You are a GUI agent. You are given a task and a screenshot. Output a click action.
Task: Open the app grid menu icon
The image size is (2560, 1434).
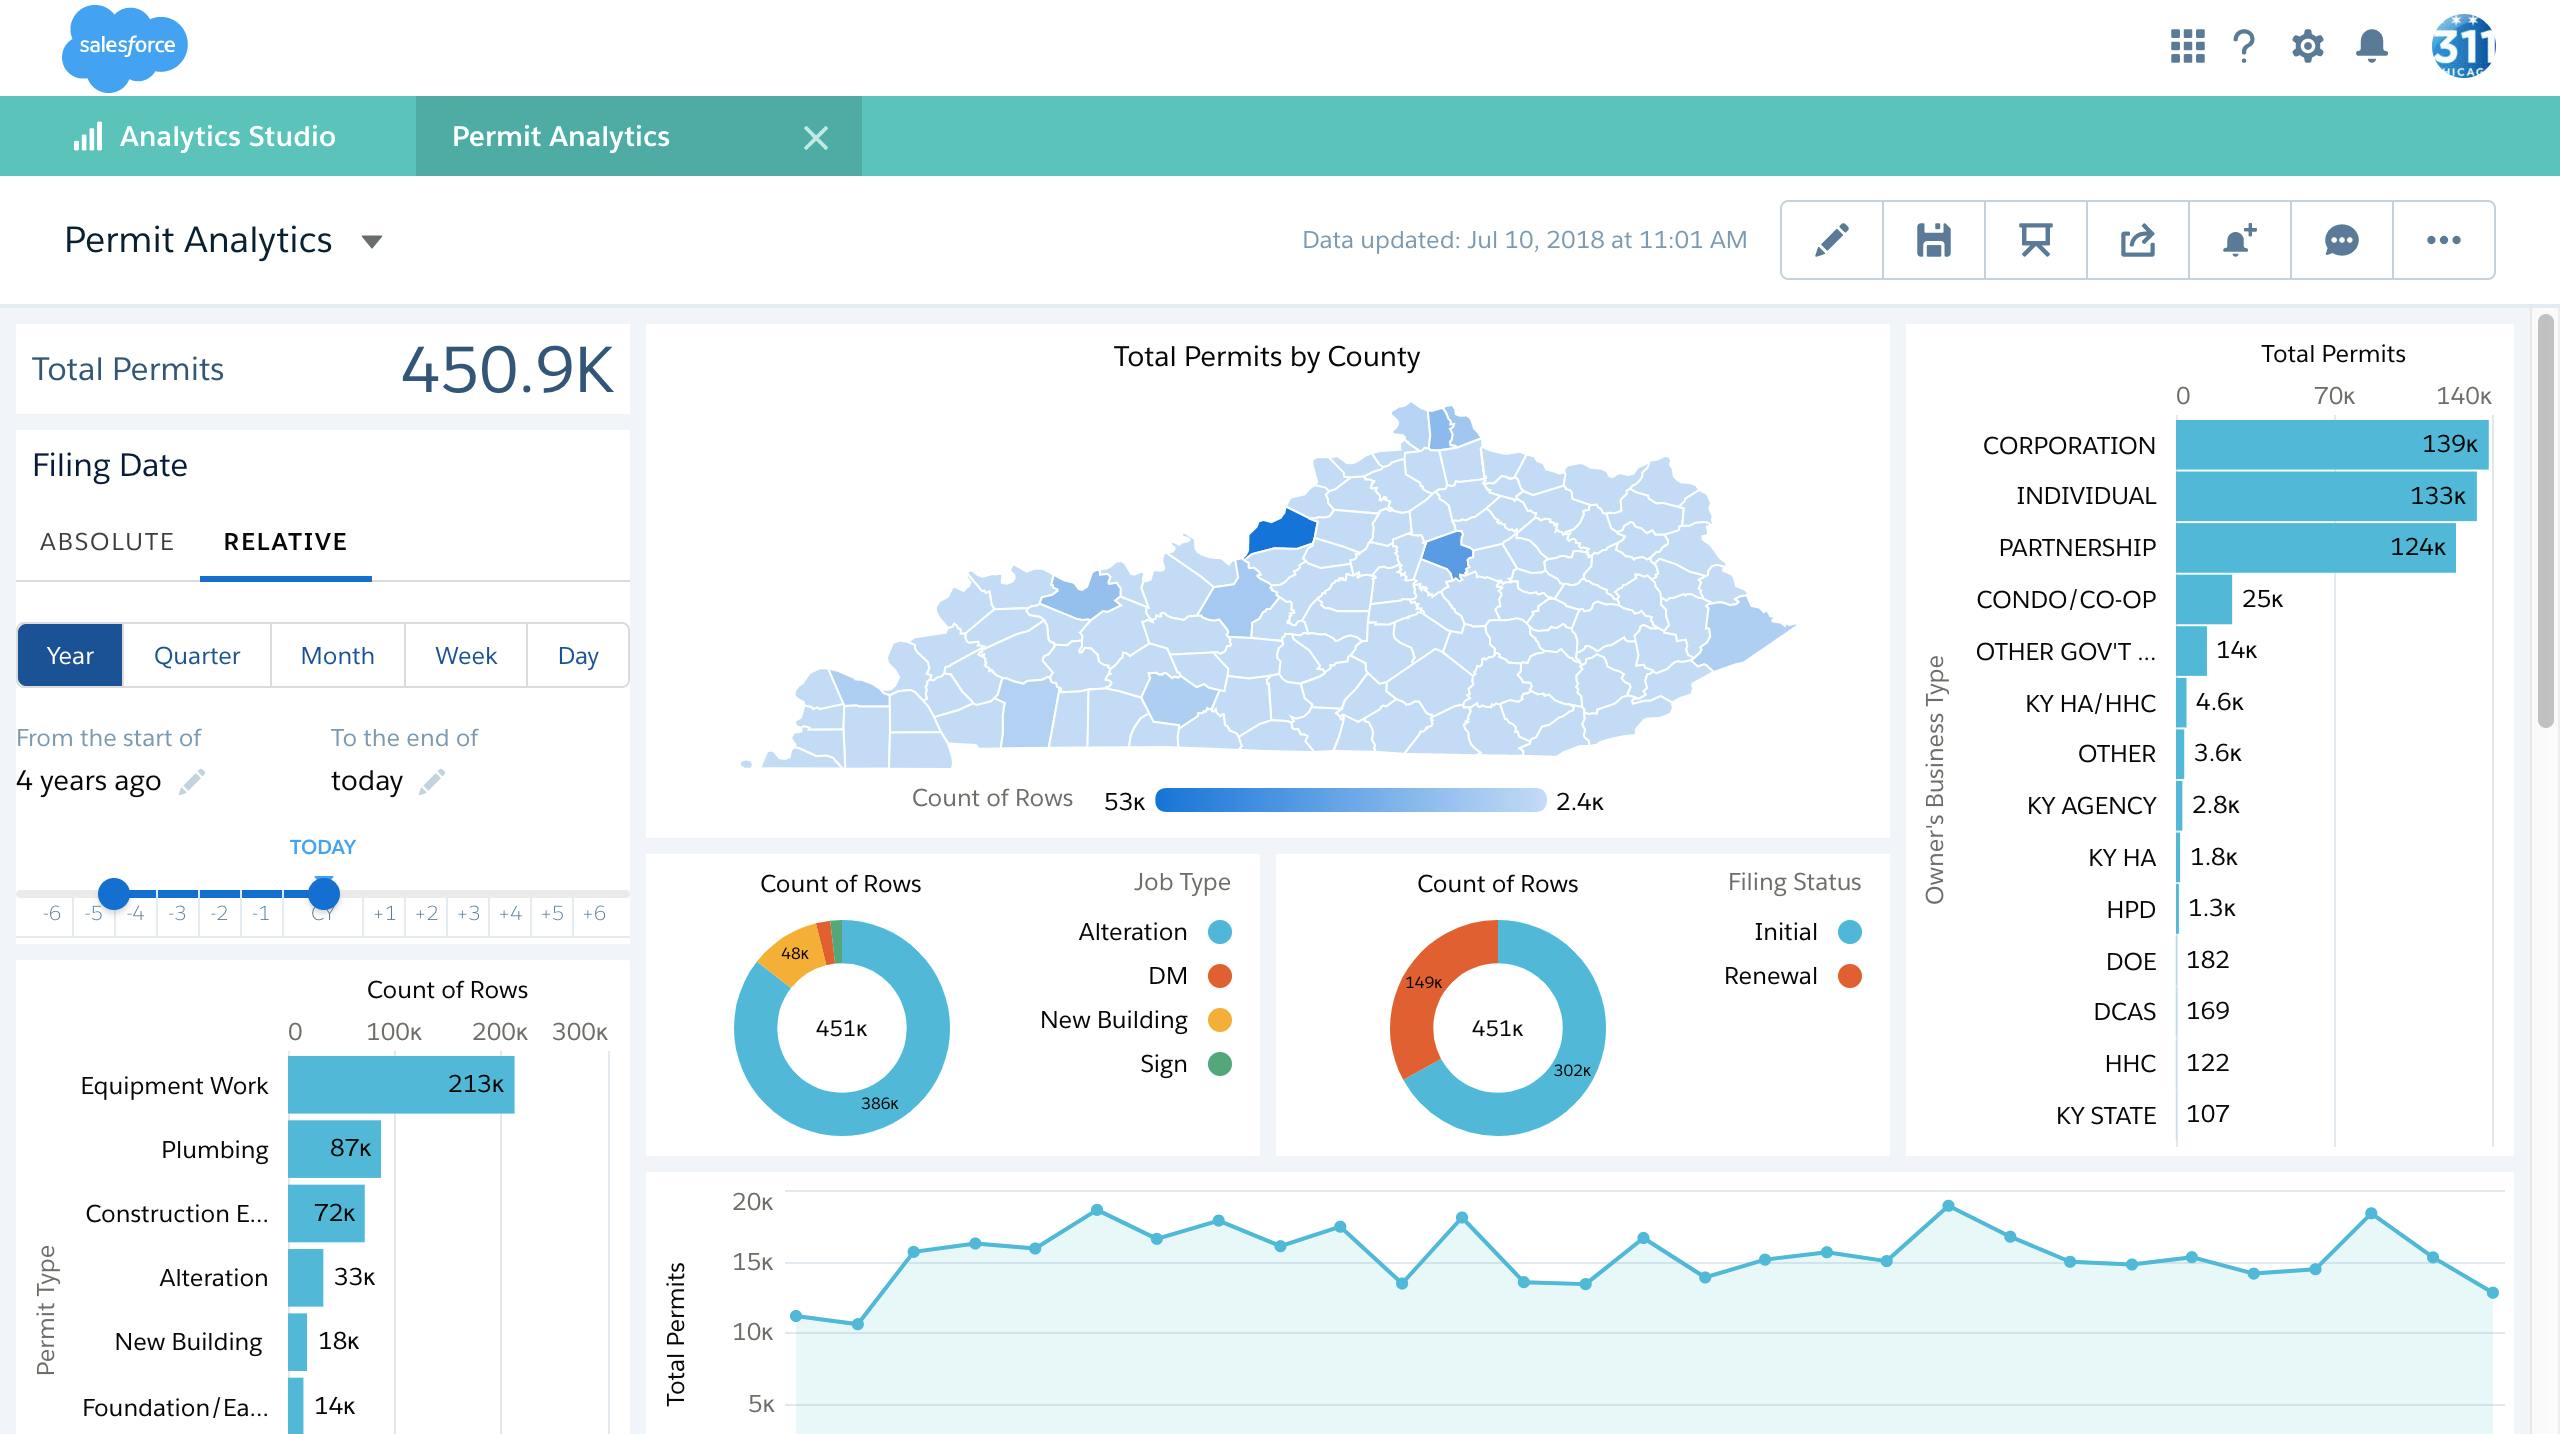[2187, 46]
